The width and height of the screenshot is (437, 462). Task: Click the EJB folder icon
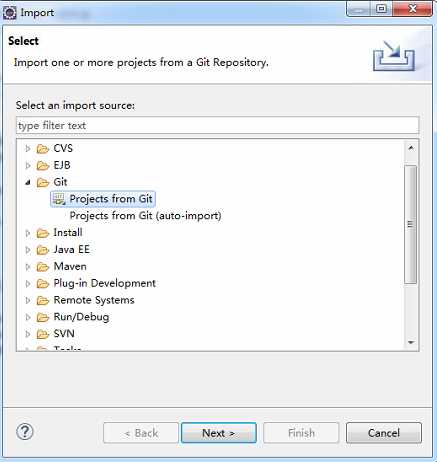point(43,165)
